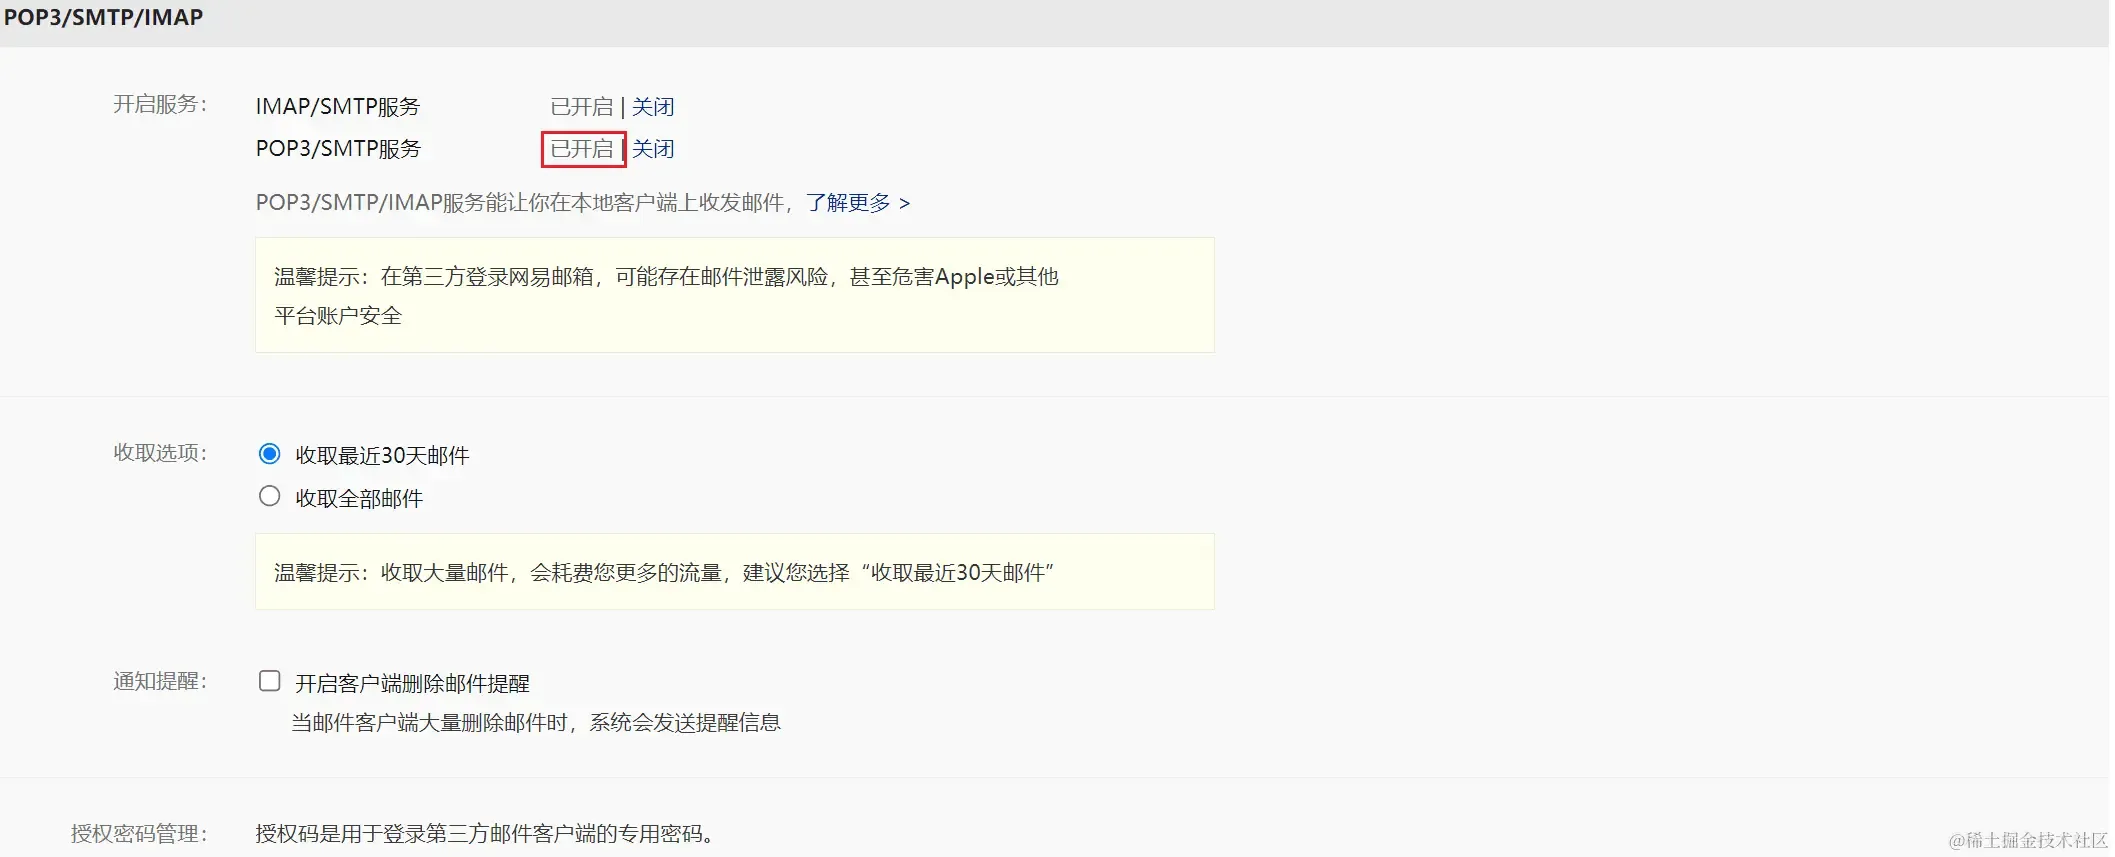Click the 授权密码管理 section label
Screen dimensions: 2115x857
pyautogui.click(x=139, y=834)
